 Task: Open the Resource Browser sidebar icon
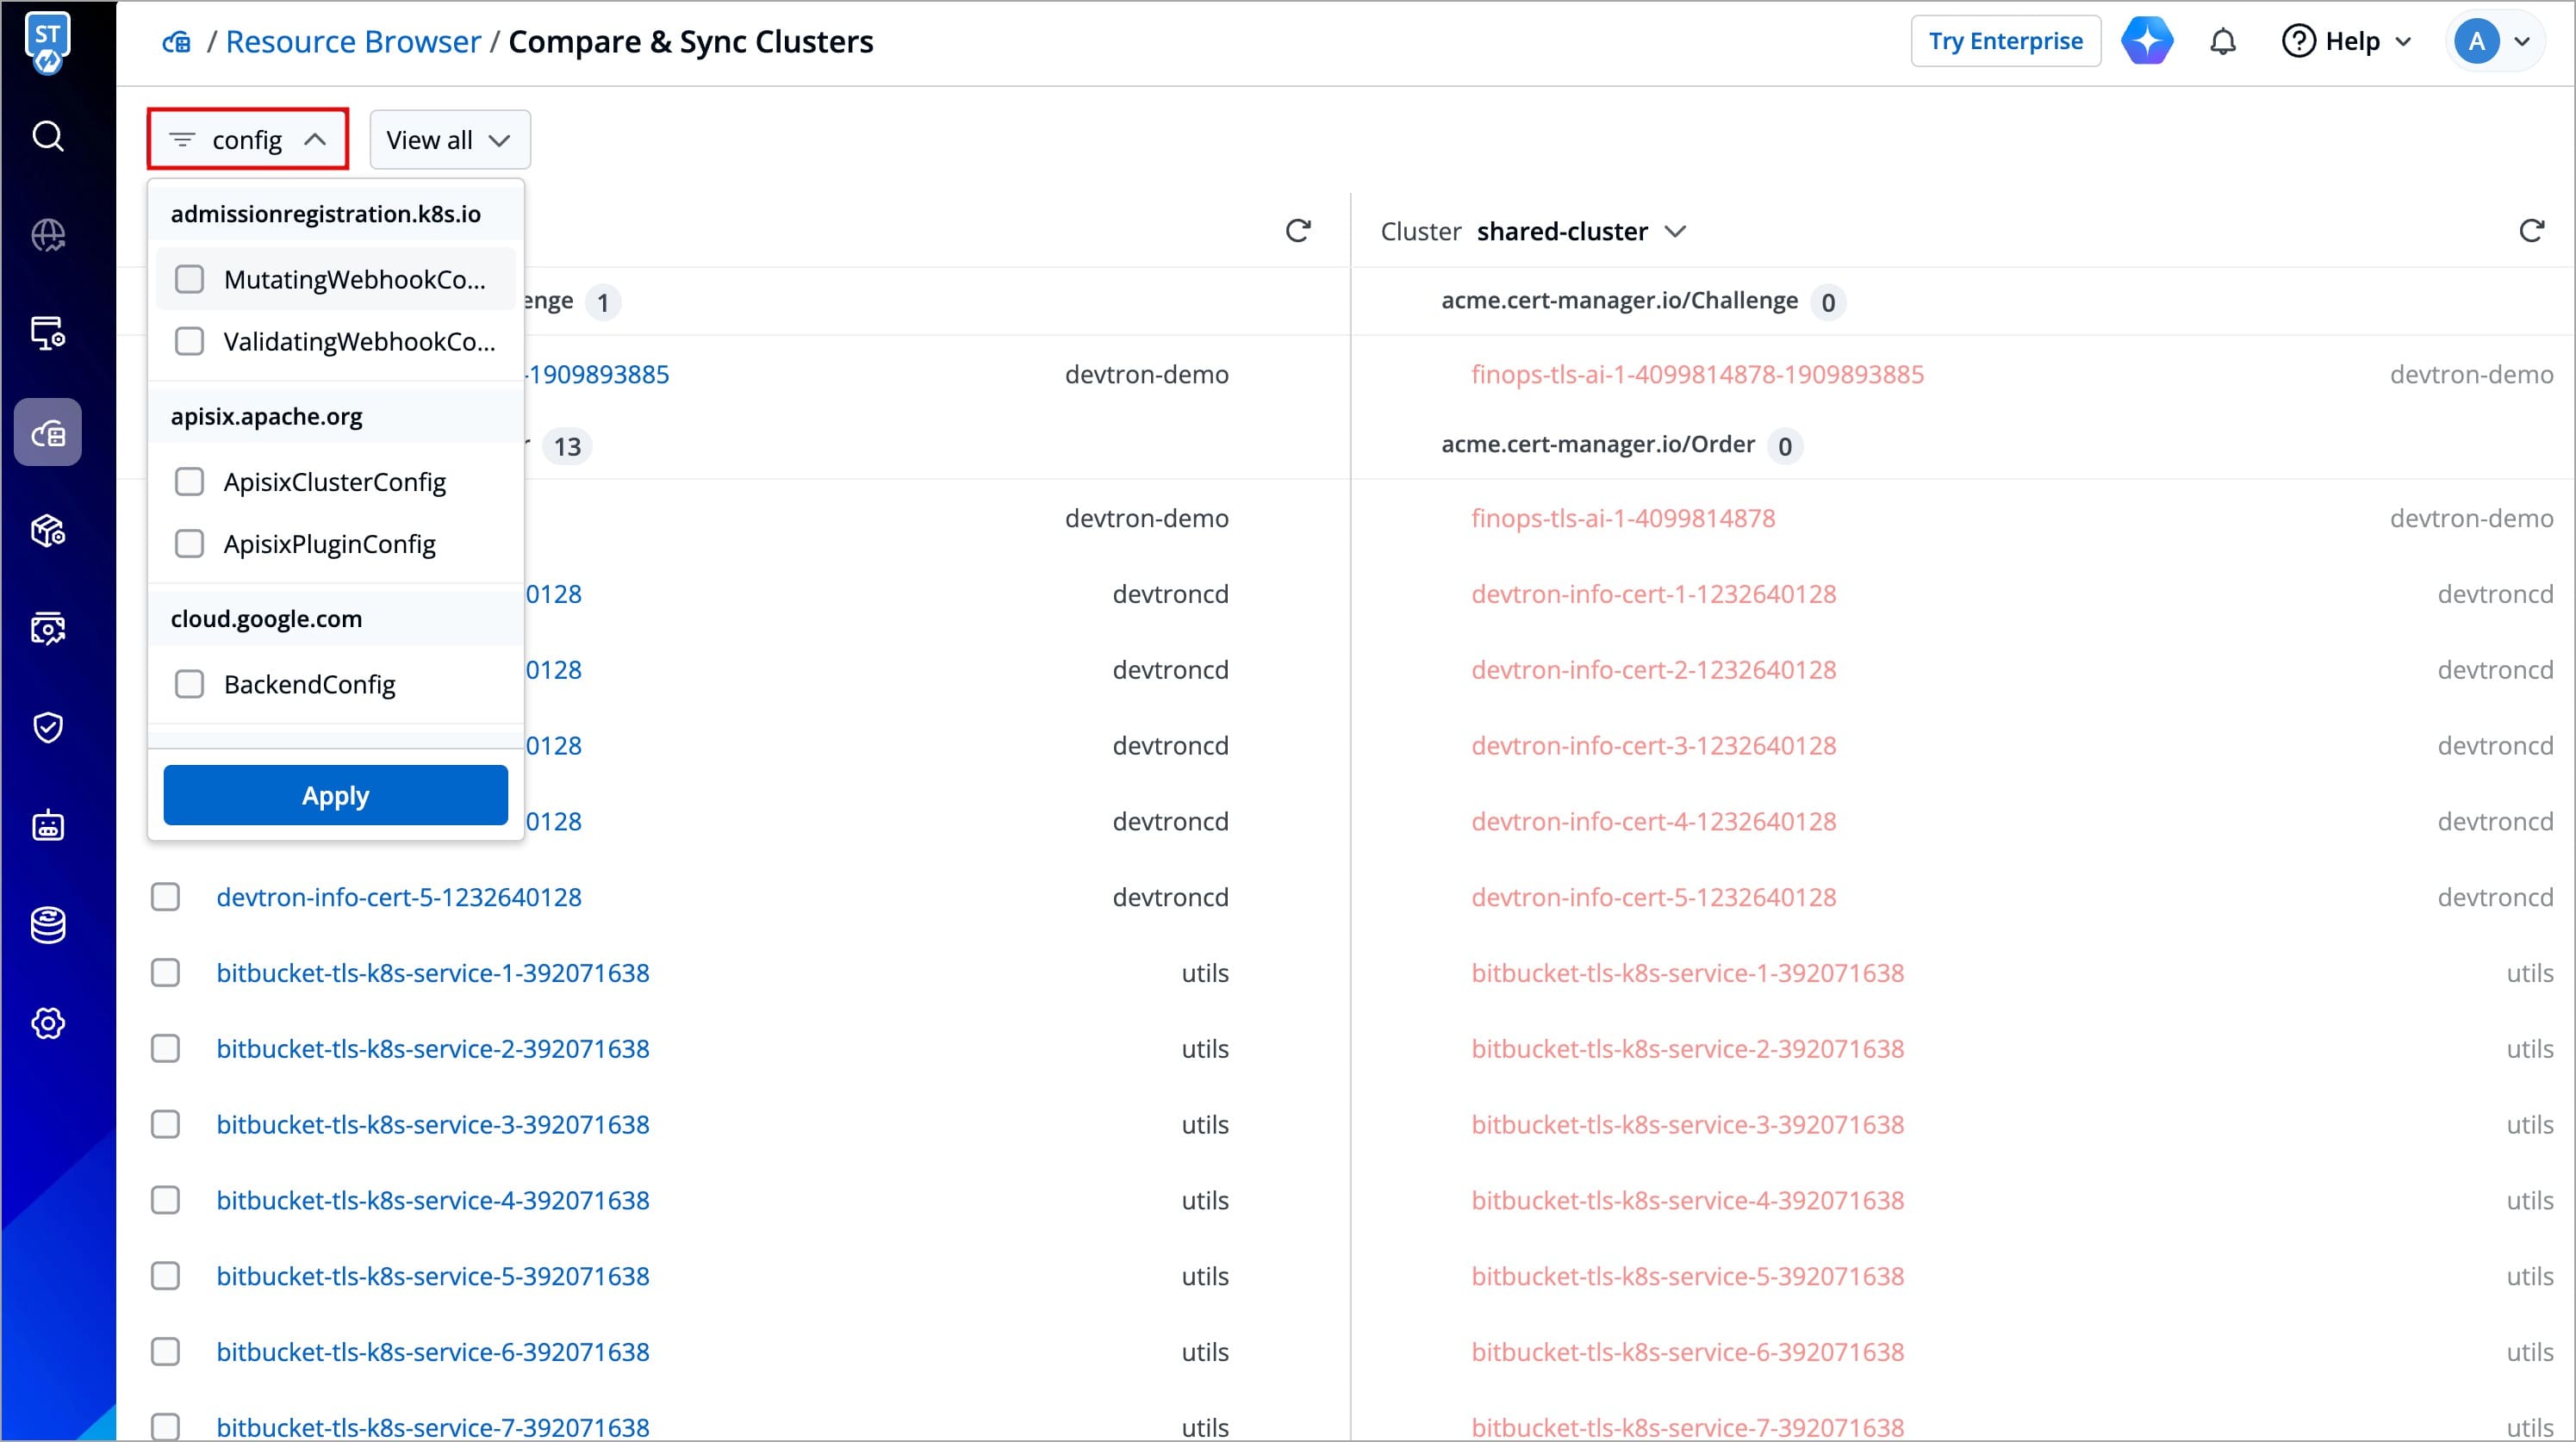[x=48, y=433]
